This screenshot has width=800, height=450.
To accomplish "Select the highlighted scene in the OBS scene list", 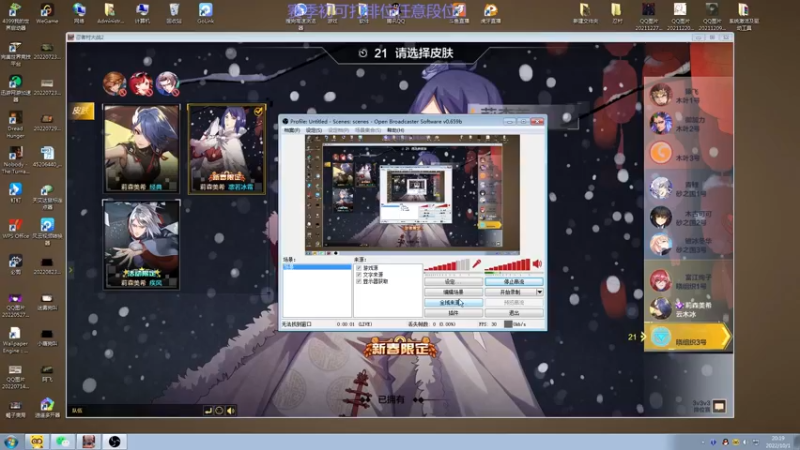I will 317,267.
